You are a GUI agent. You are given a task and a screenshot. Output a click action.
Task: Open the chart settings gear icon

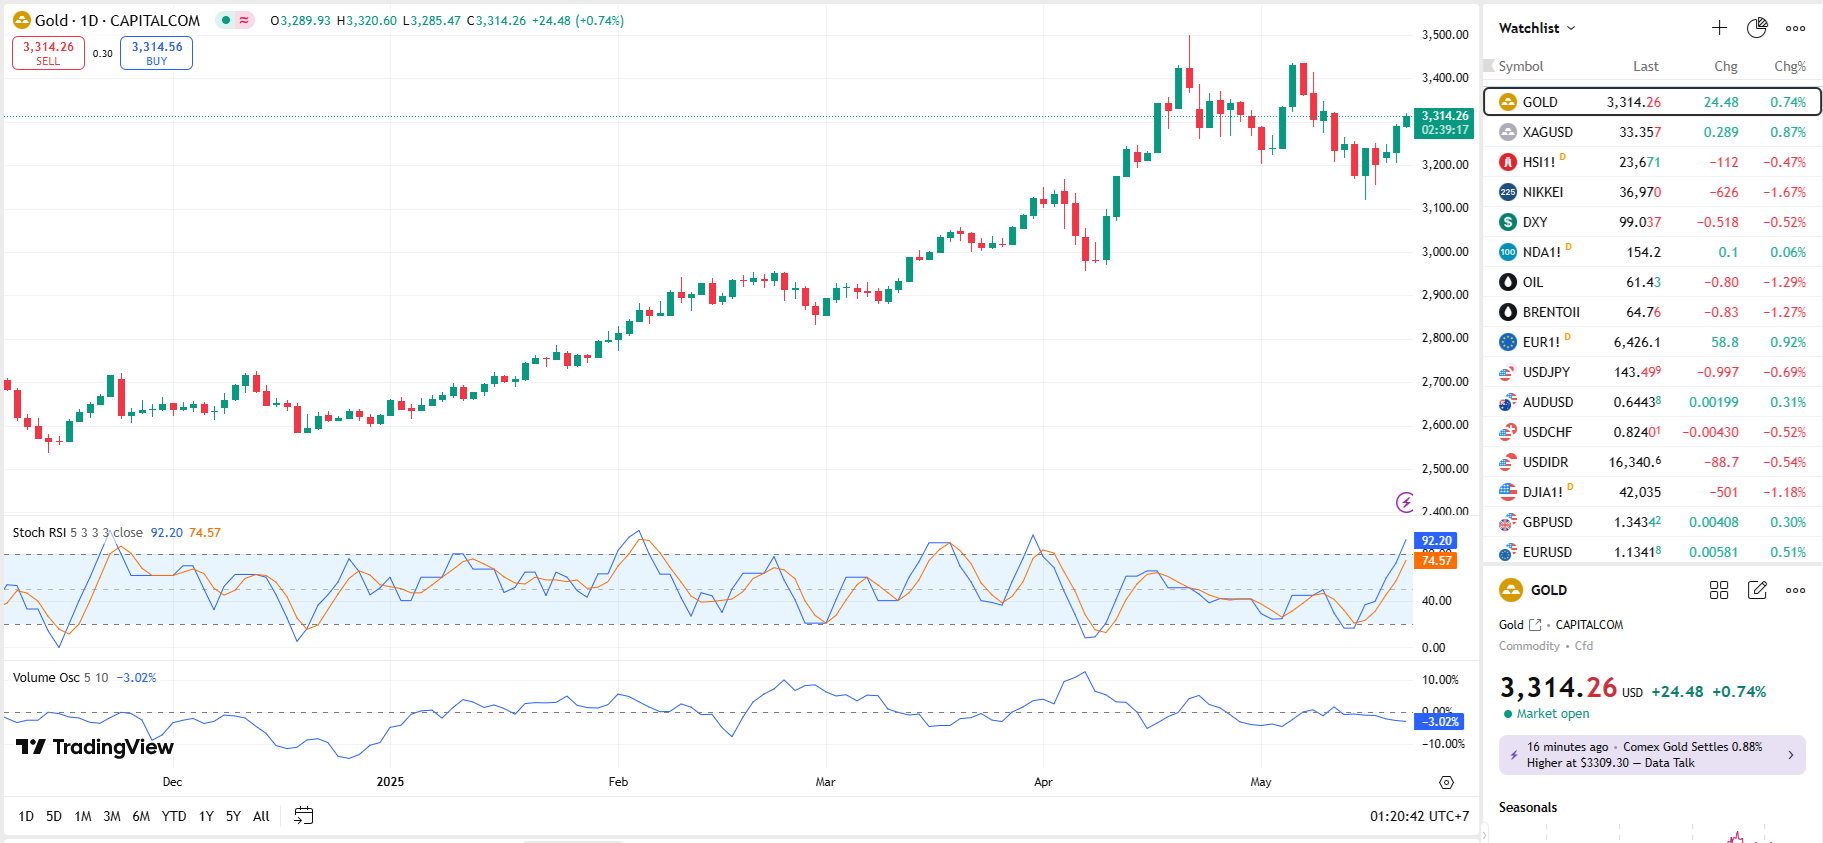click(x=1446, y=782)
